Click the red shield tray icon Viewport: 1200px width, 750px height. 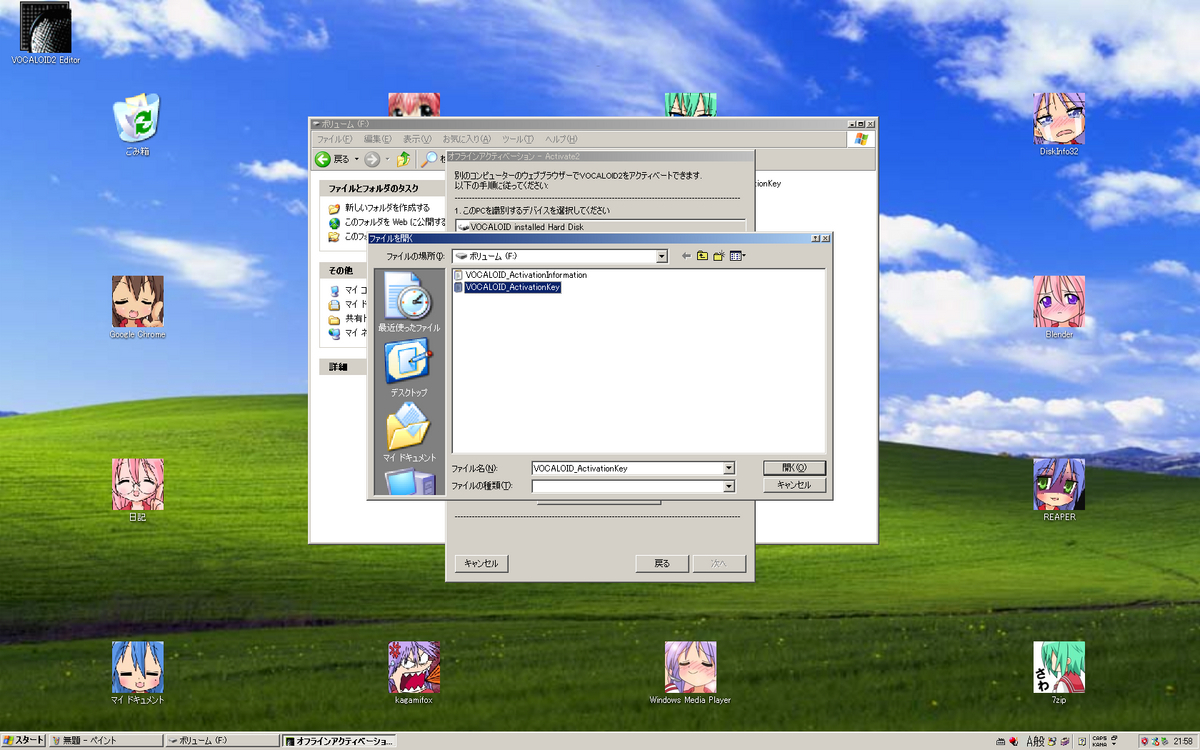tap(1145, 741)
